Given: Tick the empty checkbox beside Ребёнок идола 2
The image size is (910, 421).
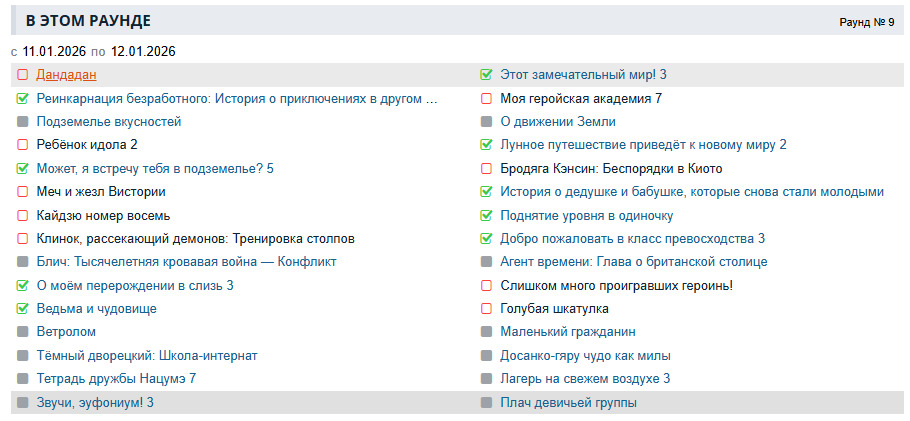Looking at the screenshot, I should click(x=23, y=145).
